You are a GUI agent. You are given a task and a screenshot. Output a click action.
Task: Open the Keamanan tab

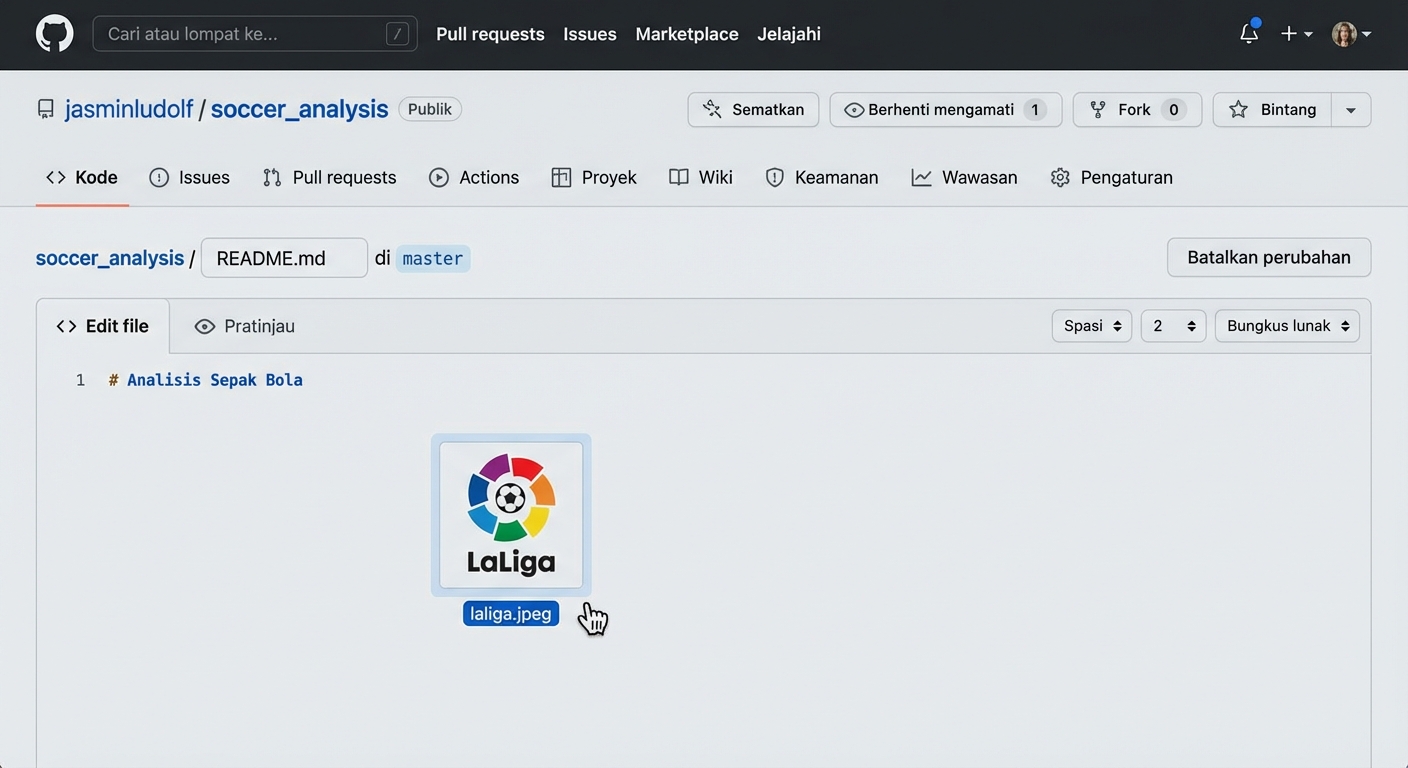tap(822, 178)
